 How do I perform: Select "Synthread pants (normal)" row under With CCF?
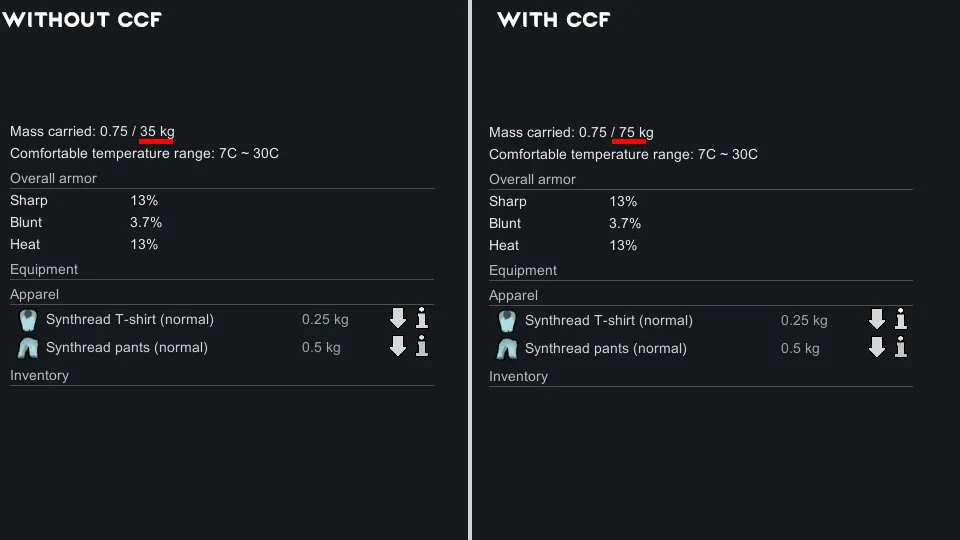[x=605, y=349]
